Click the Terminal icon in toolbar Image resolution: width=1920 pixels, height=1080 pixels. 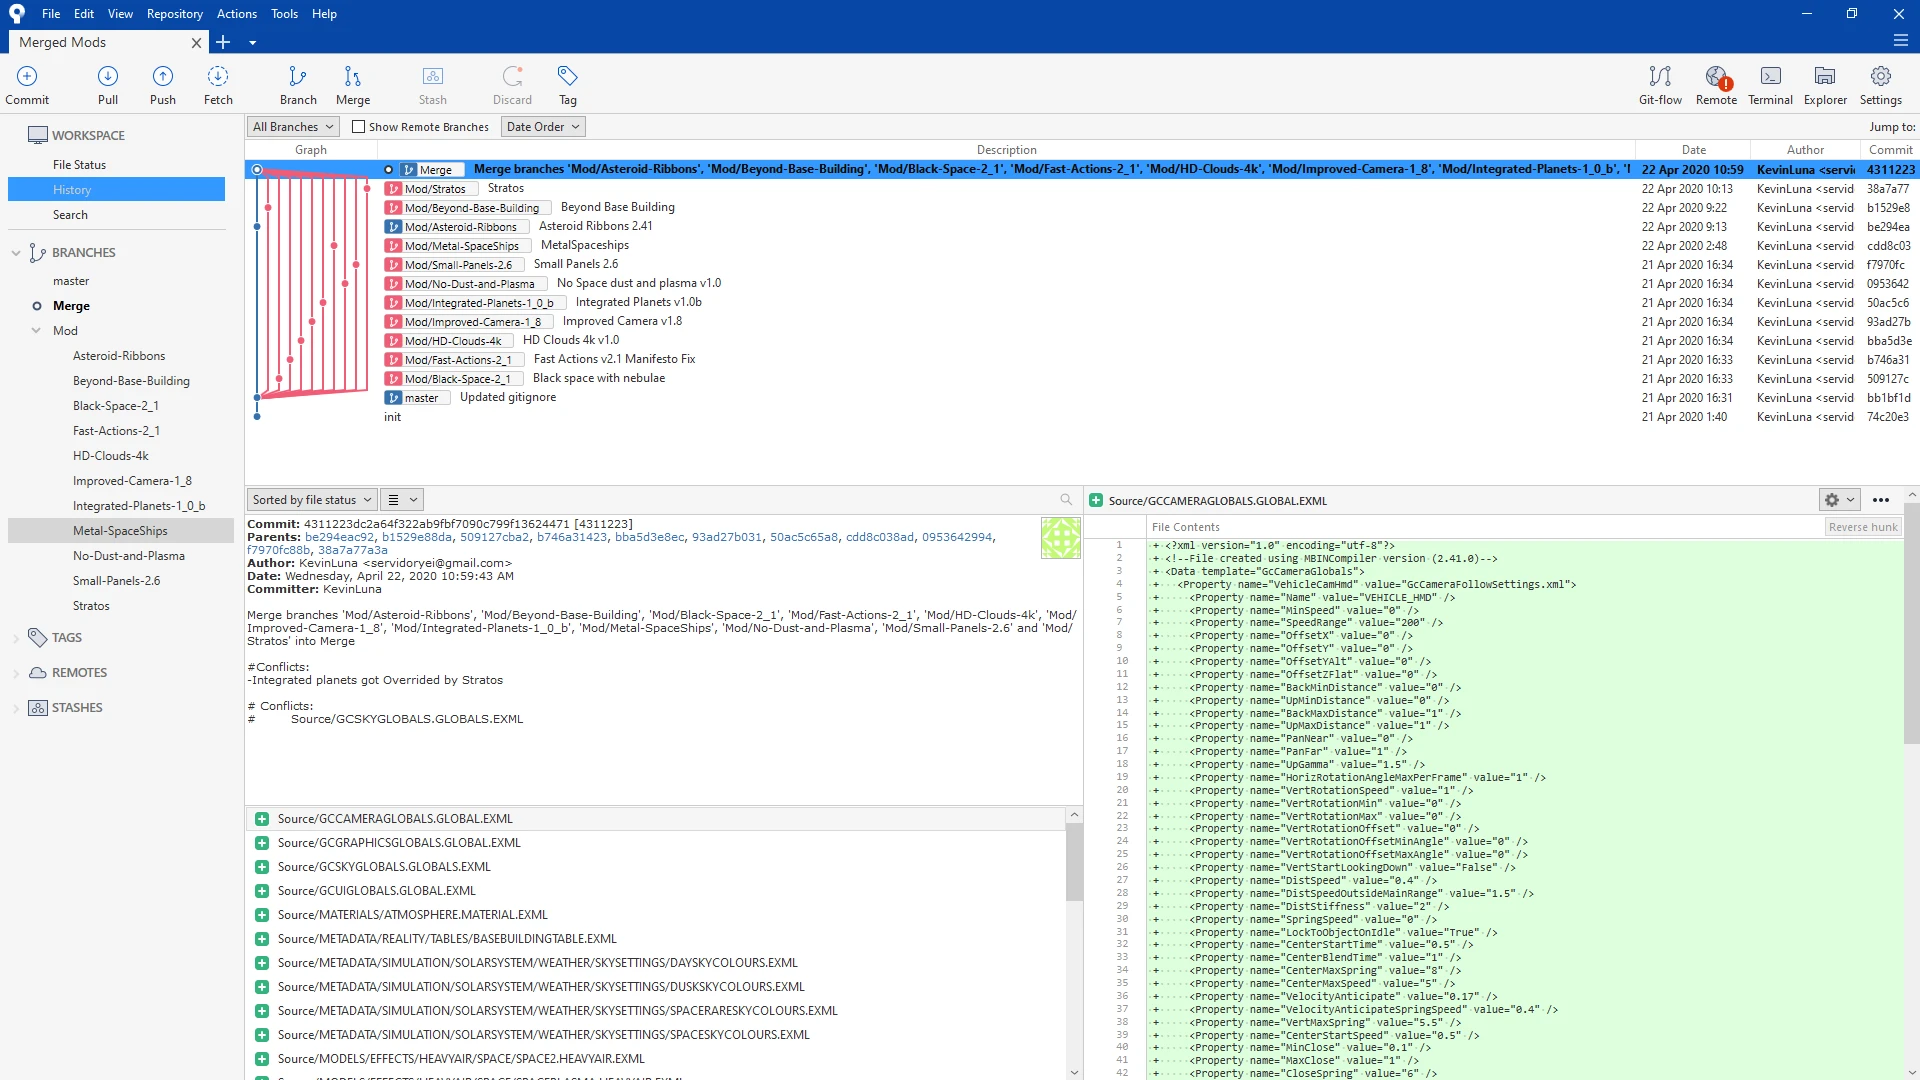point(1770,83)
